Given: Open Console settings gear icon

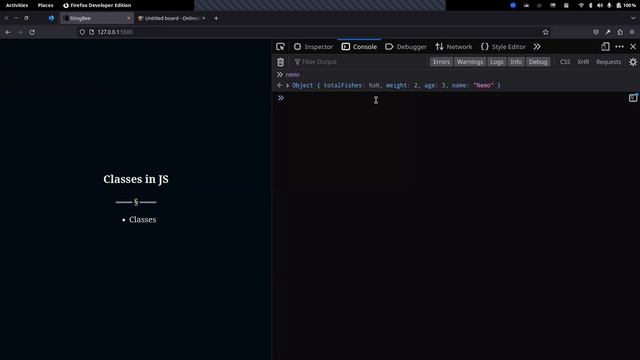Looking at the screenshot, I should click(x=633, y=62).
